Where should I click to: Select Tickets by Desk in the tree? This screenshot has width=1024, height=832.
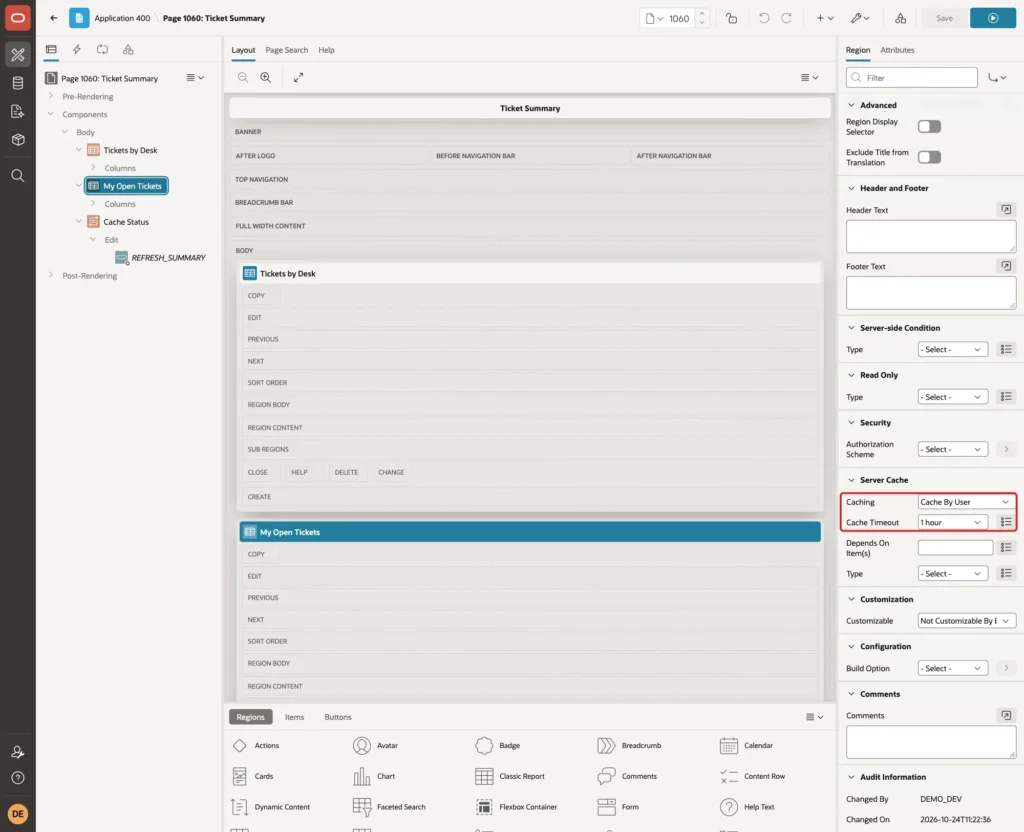pyautogui.click(x=130, y=150)
